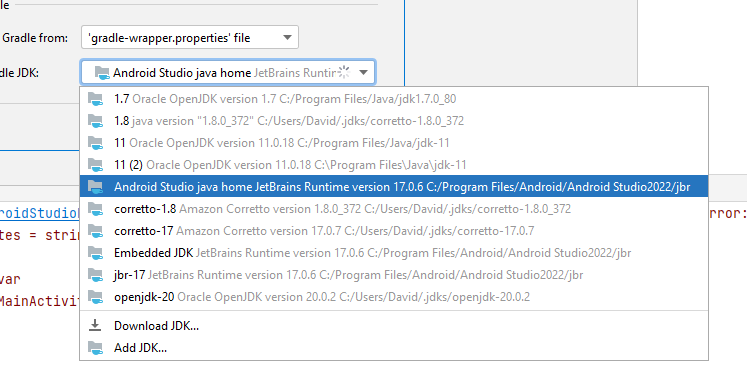The image size is (747, 383).
Task: Click the download arrow icon
Action: pos(95,325)
